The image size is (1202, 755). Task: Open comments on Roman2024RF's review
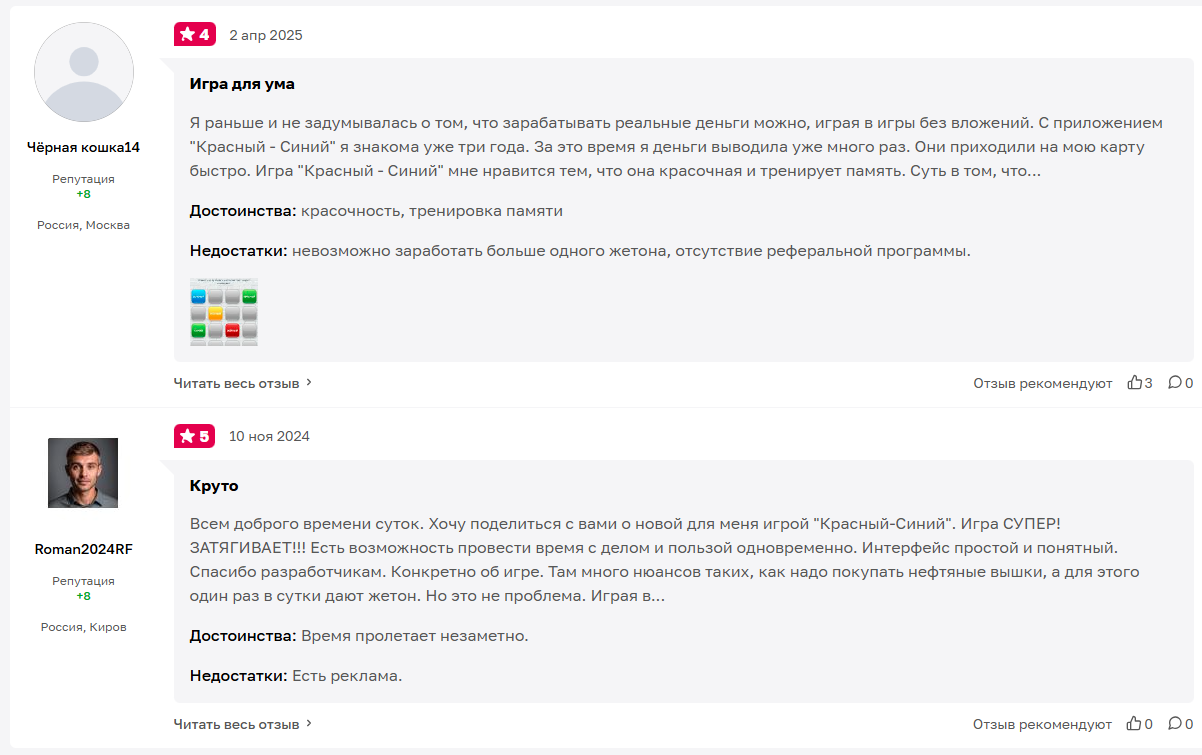[1175, 724]
